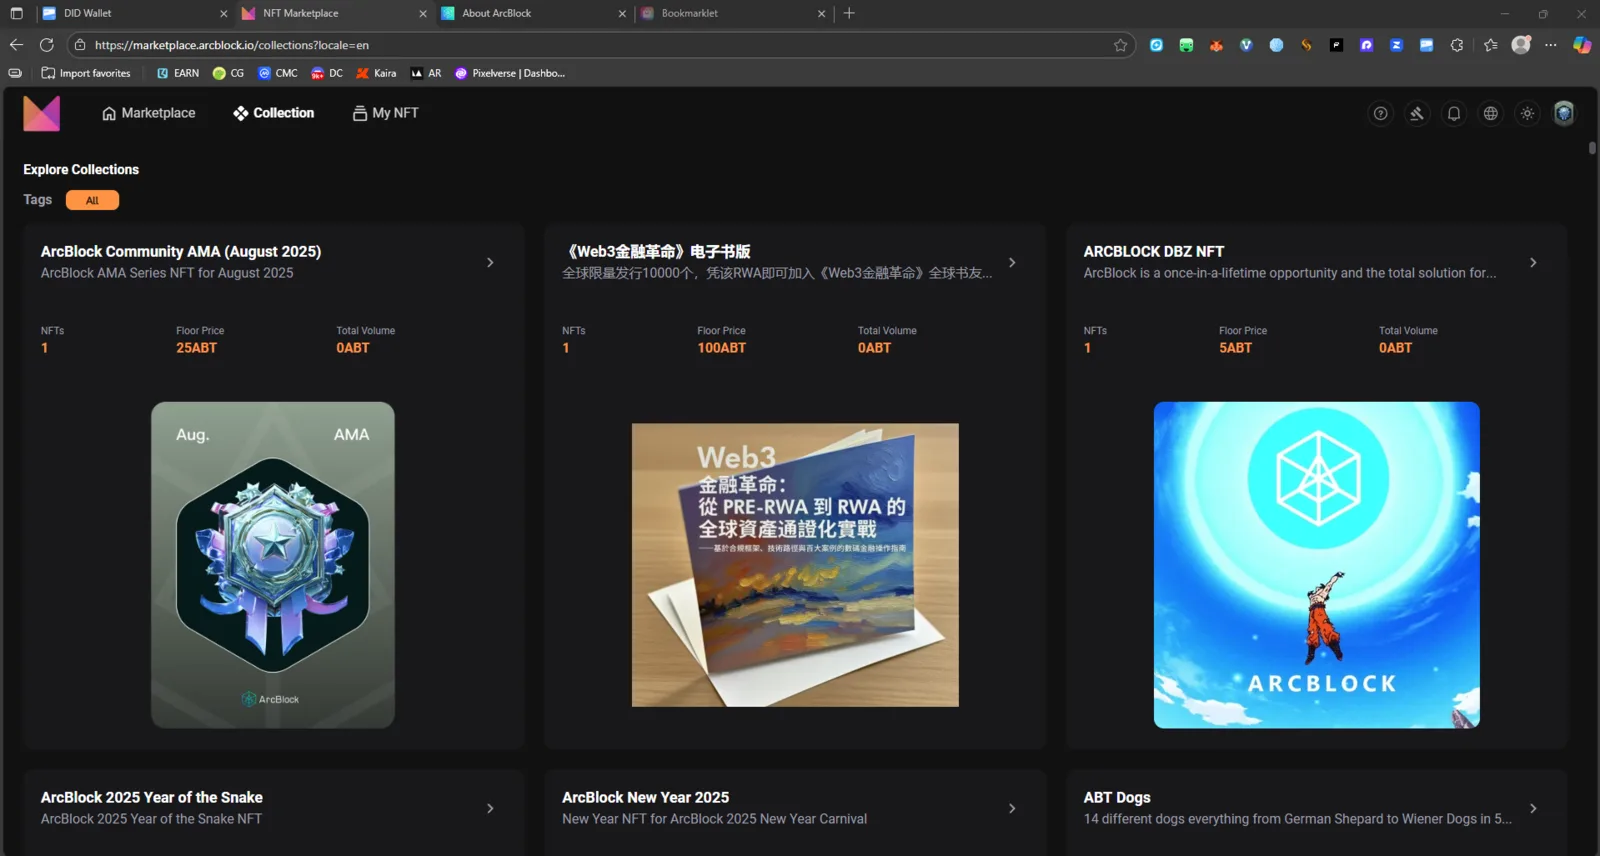Open ARCBLOCK DBZ NFT collection title
The height and width of the screenshot is (856, 1600).
coord(1154,251)
